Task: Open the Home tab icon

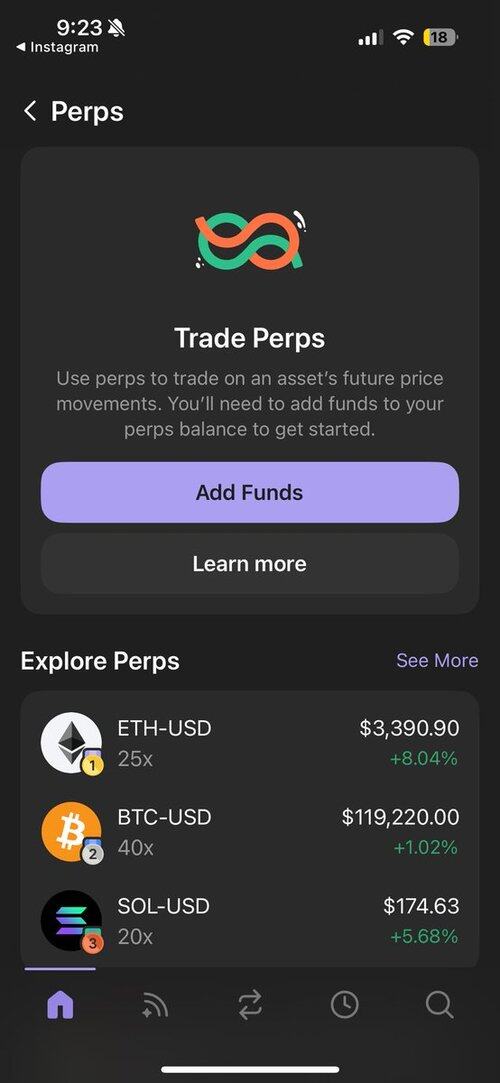Action: coord(60,1005)
